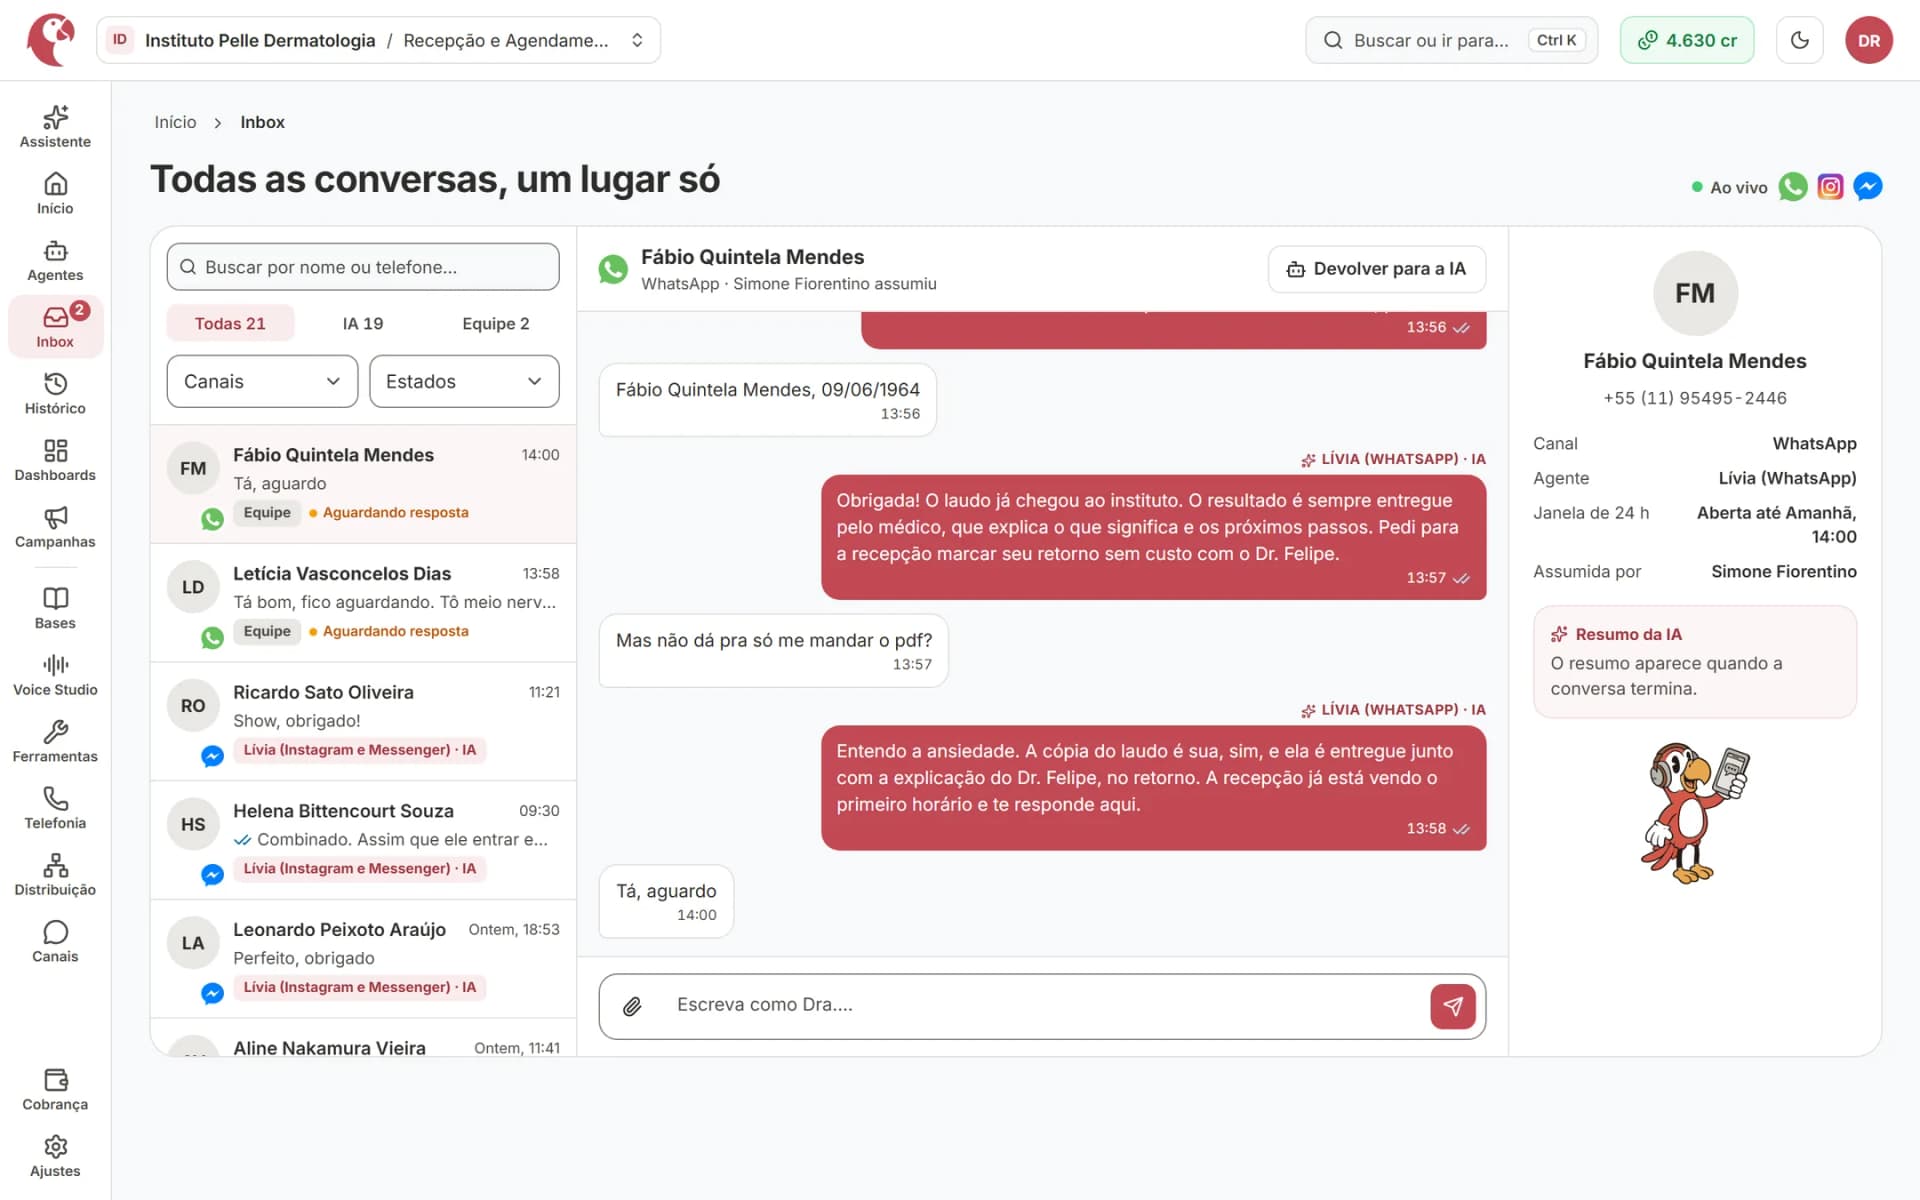Toggle dark mode with the moon icon
The image size is (1920, 1200).
pos(1800,40)
